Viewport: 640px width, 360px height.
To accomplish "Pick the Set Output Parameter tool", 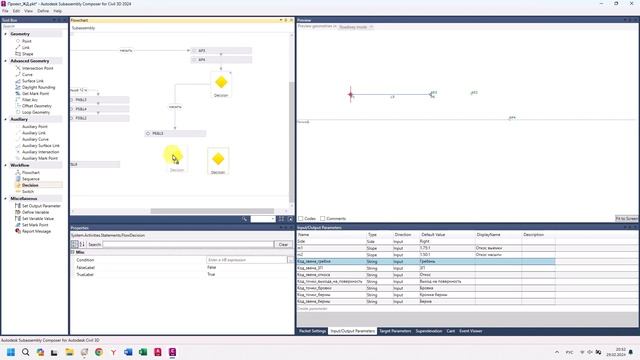I will [41, 206].
